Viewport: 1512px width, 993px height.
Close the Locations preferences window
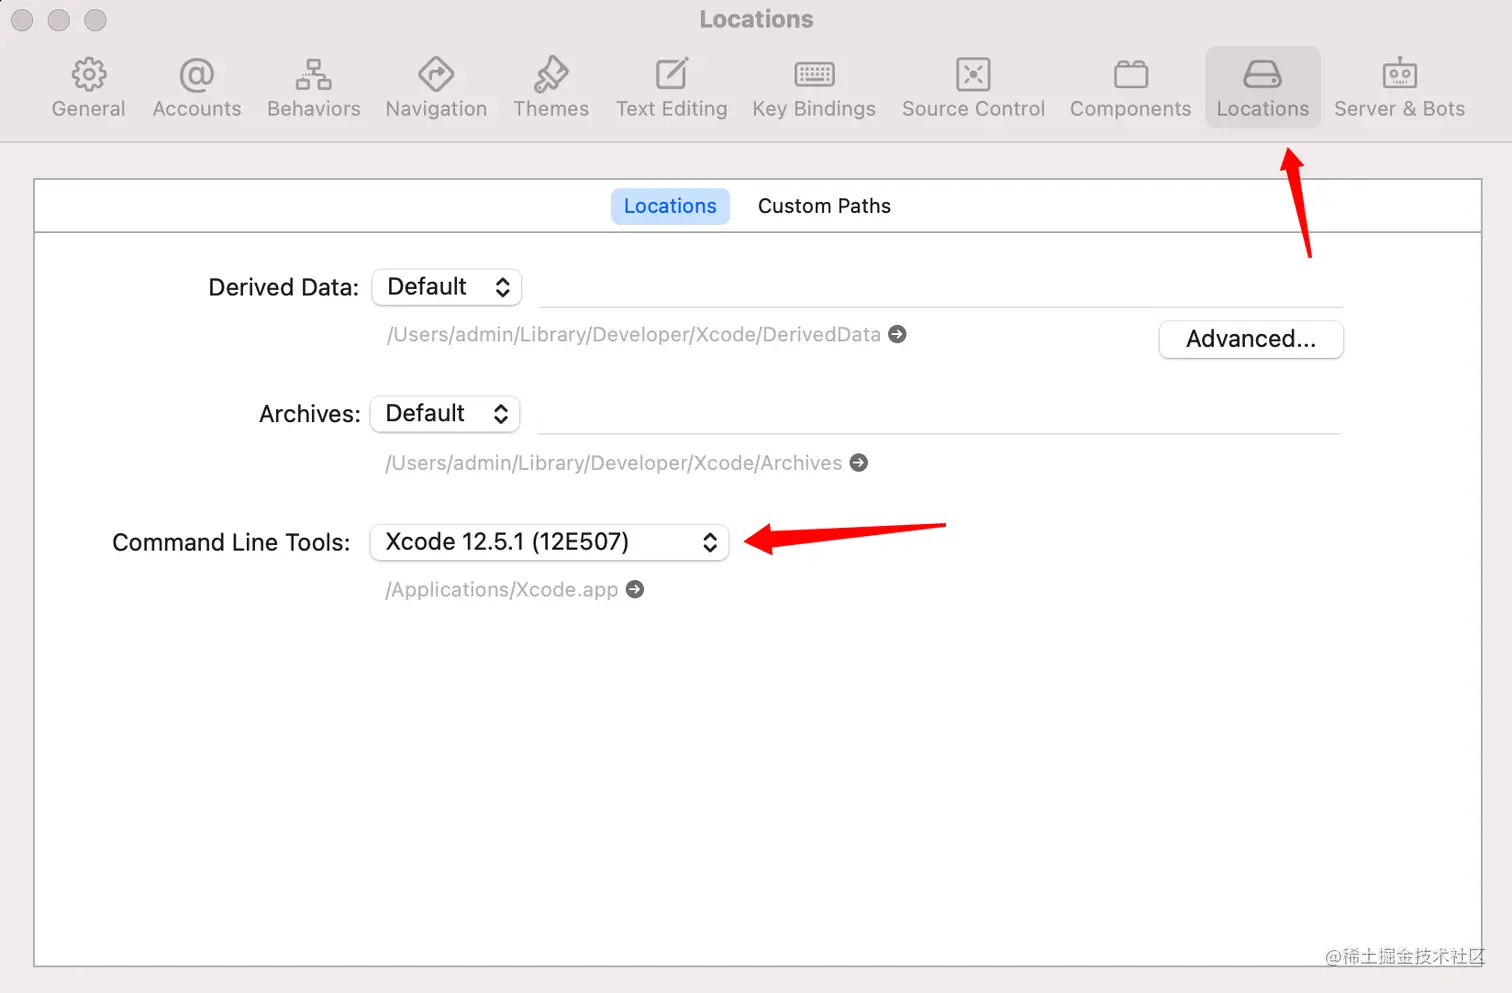coord(22,20)
